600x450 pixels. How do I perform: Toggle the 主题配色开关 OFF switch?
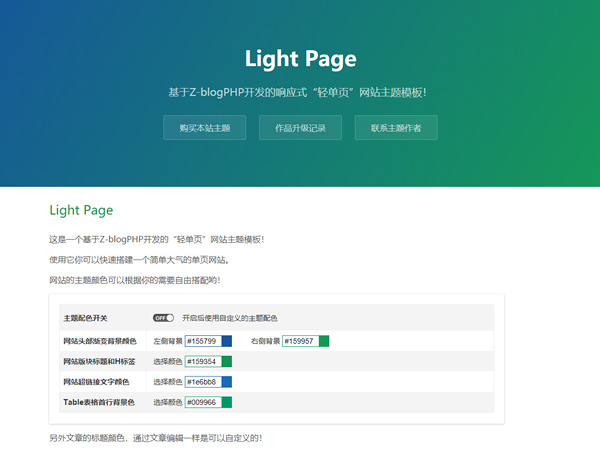[x=163, y=318]
